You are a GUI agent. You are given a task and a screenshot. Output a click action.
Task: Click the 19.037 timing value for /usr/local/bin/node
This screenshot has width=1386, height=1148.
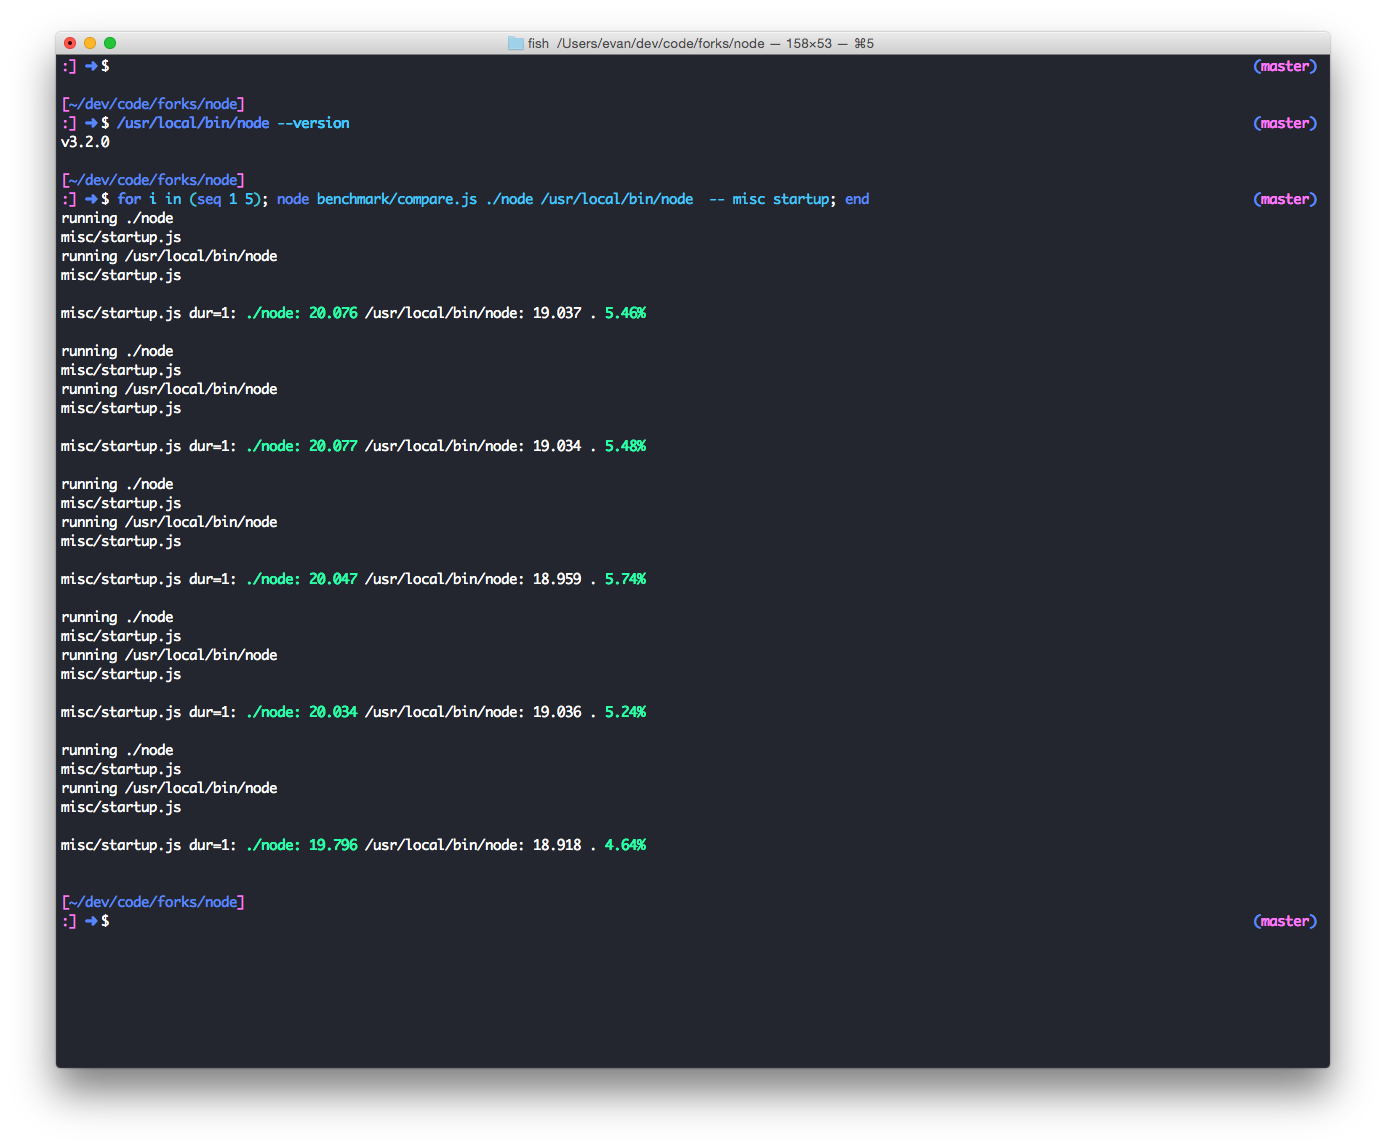[x=557, y=313]
